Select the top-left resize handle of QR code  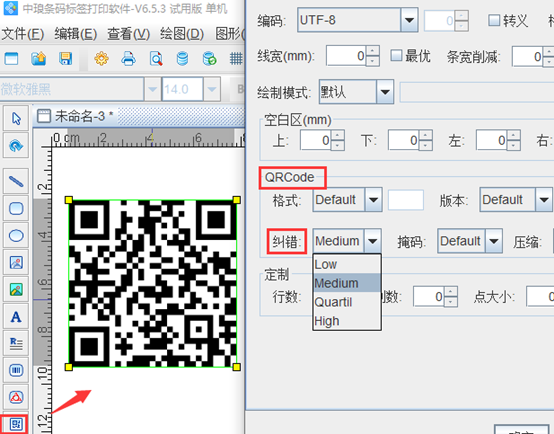(x=69, y=200)
